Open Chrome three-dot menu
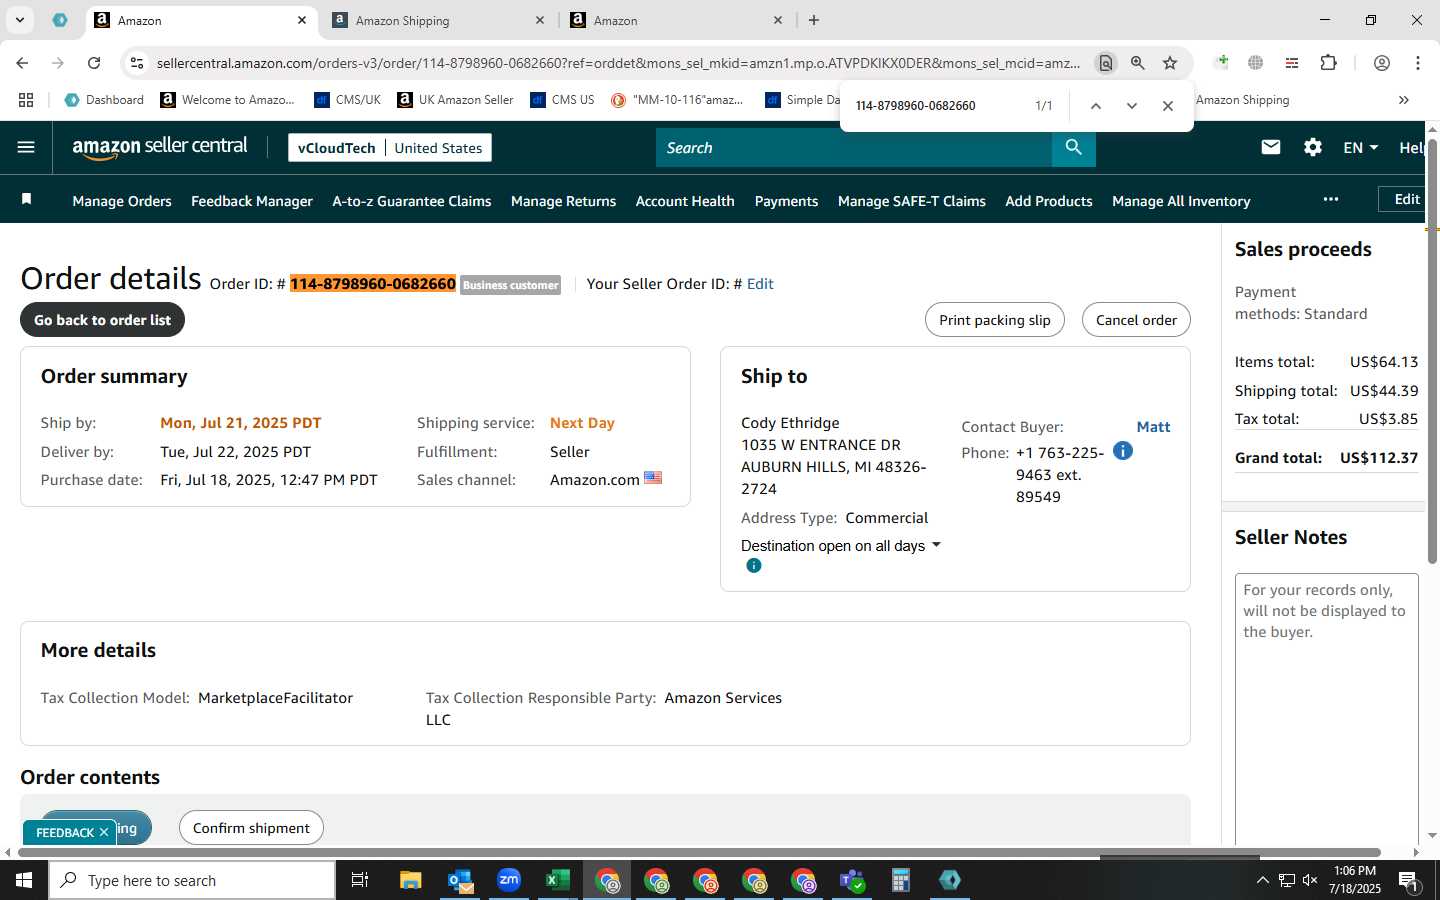Viewport: 1440px width, 900px height. (1417, 62)
